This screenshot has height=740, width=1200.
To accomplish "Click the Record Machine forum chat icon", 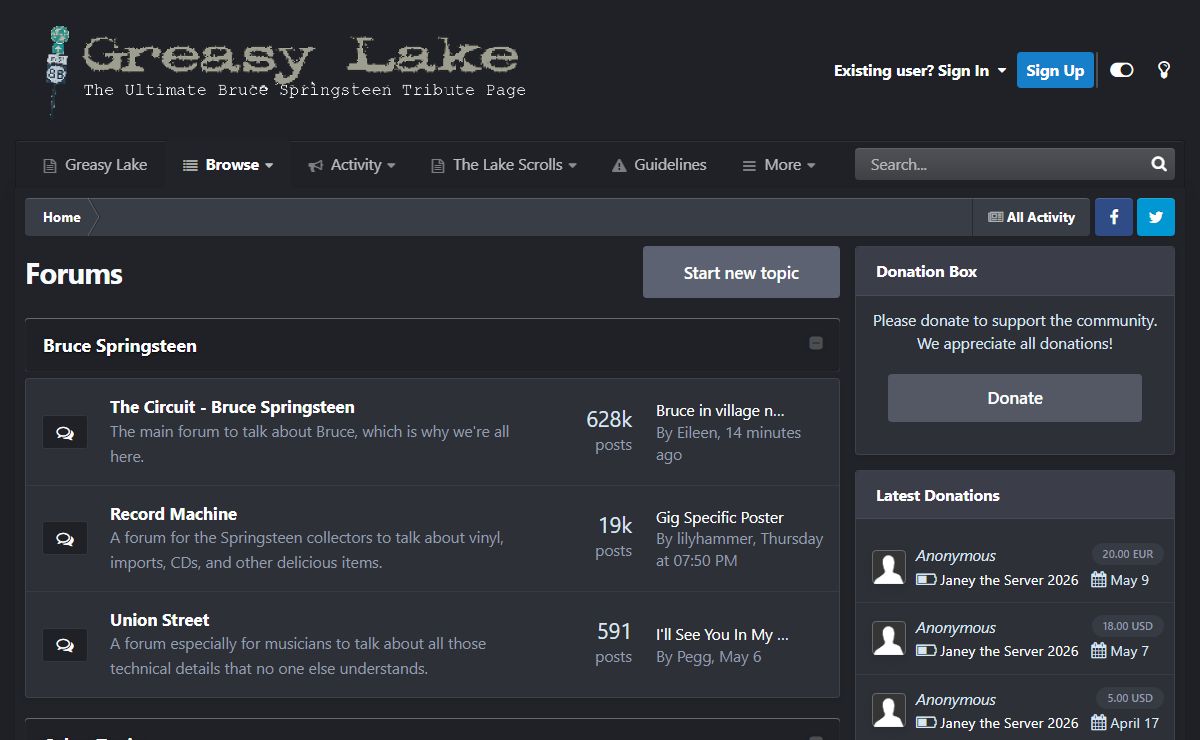I will pos(65,538).
